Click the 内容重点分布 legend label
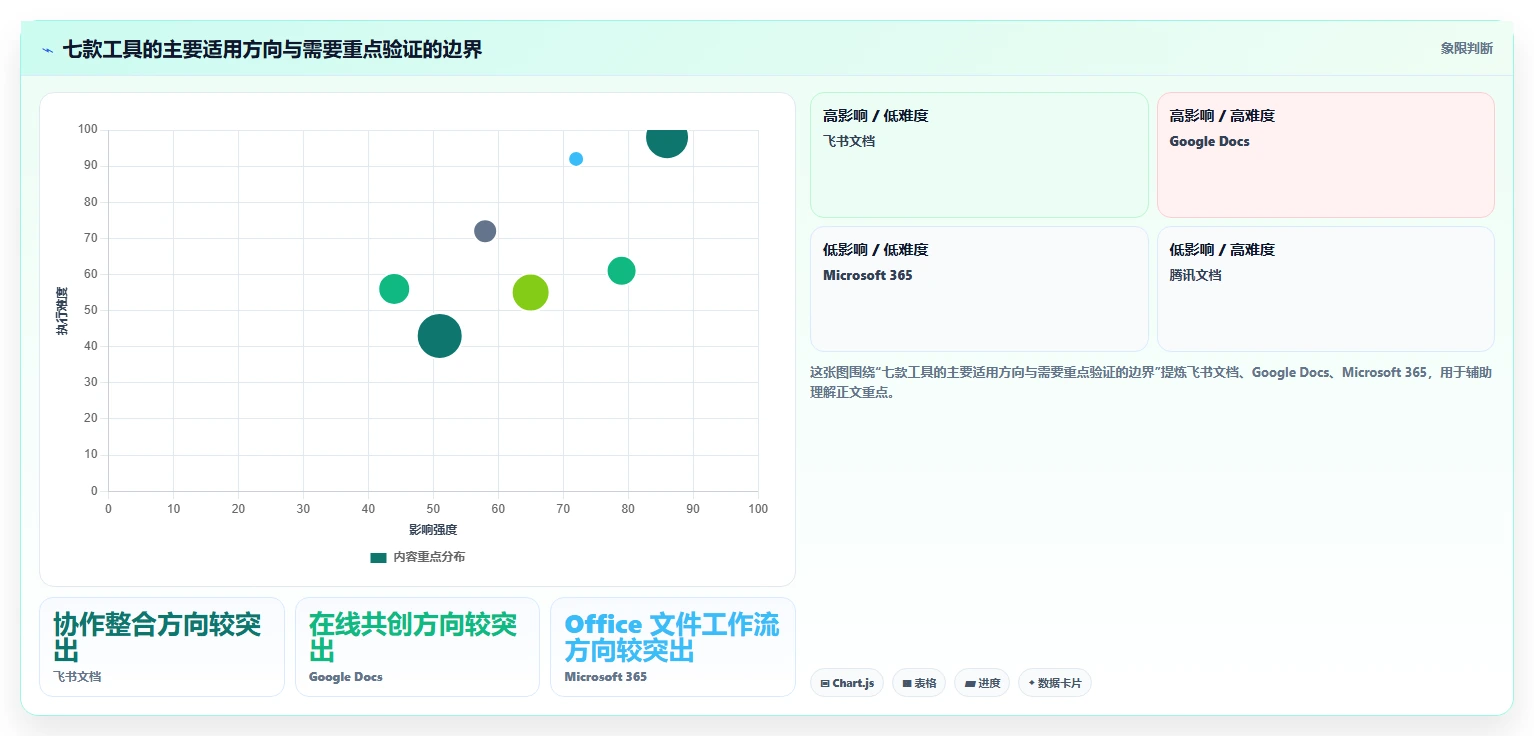 428,557
